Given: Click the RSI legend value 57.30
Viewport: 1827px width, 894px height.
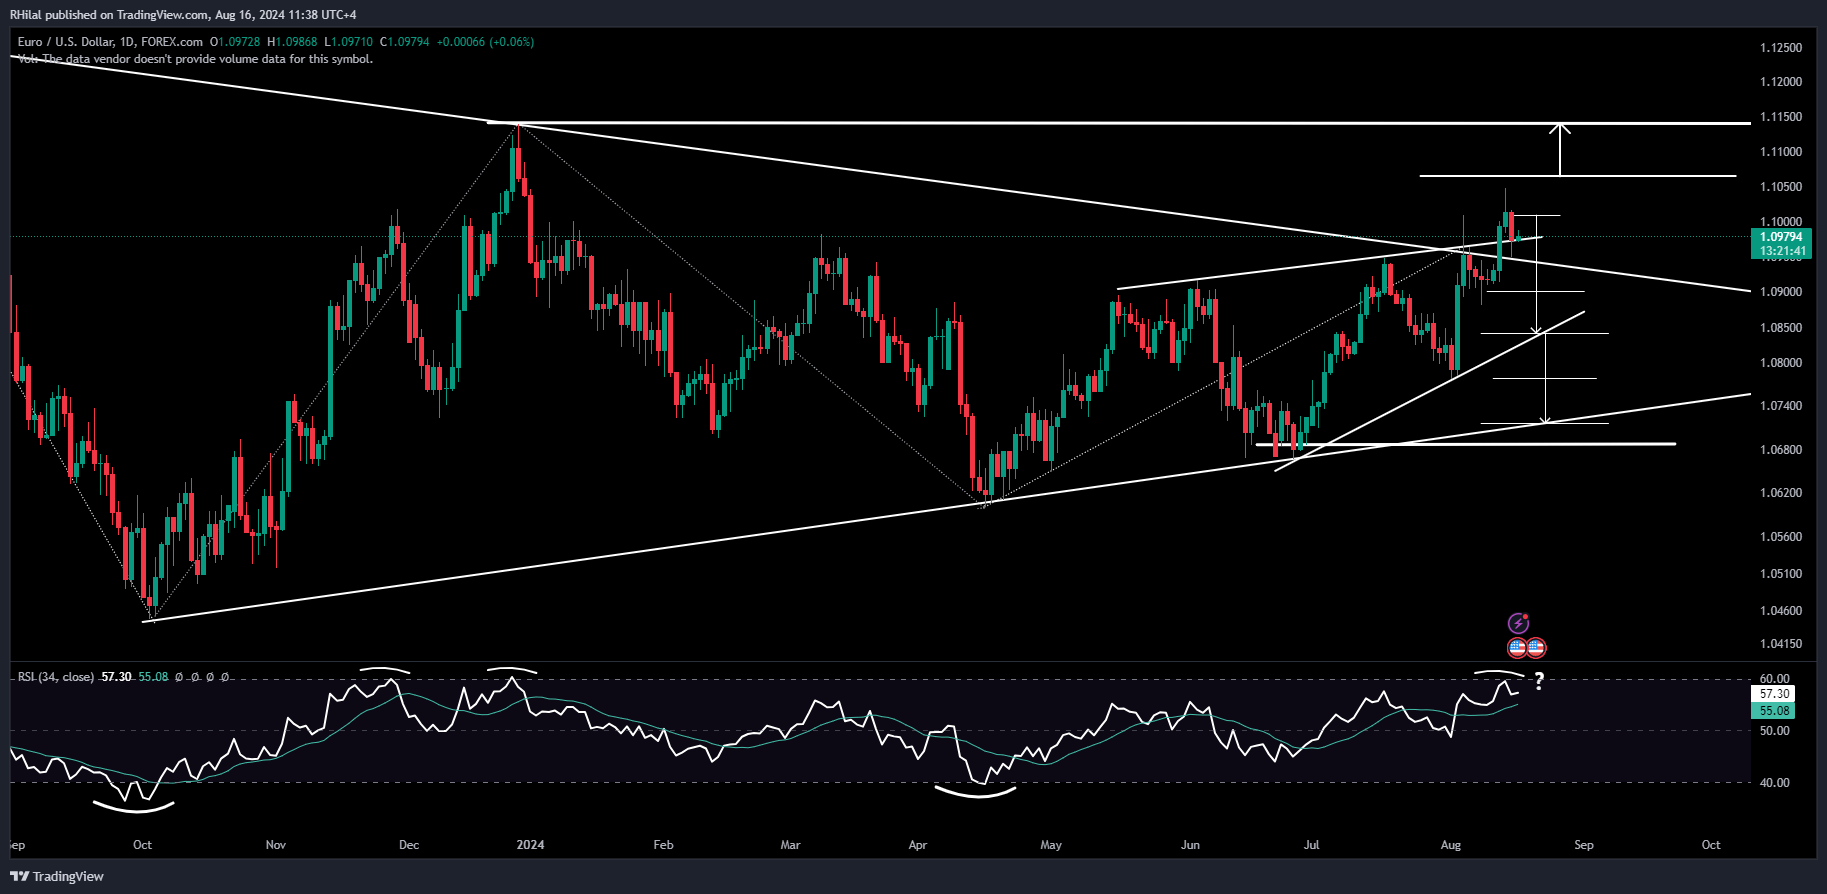Looking at the screenshot, I should click(x=116, y=677).
